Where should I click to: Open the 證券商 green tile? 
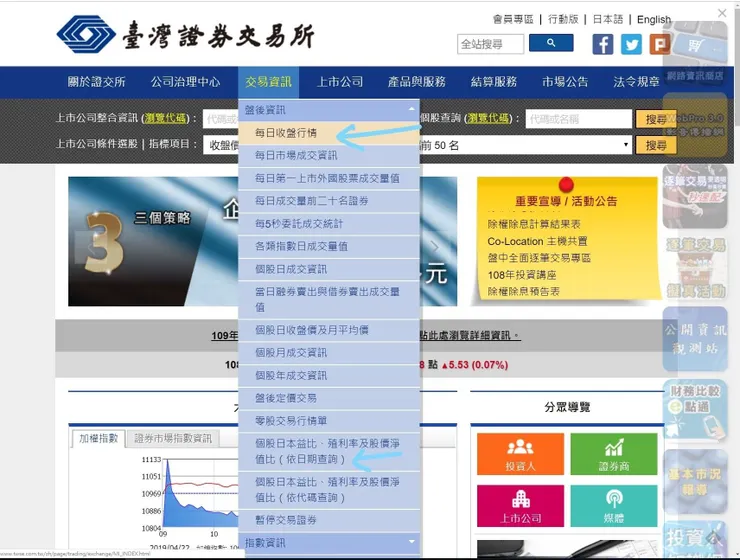pos(614,454)
